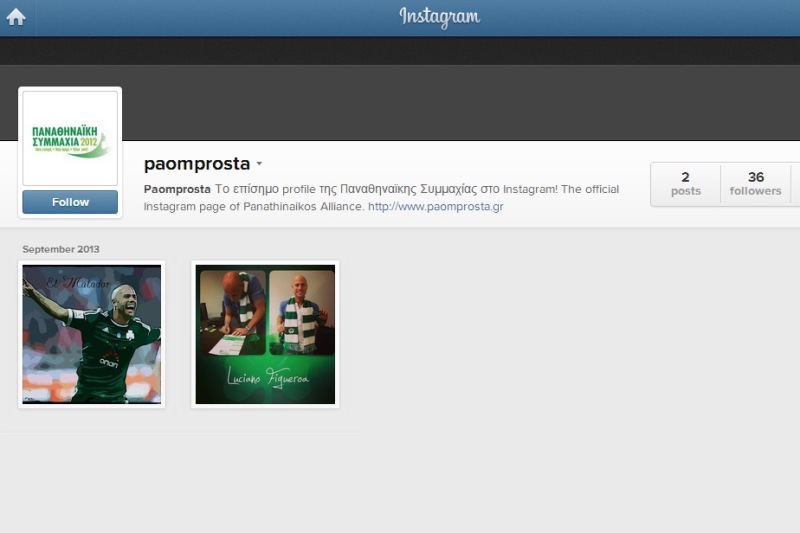Show the 36 followers list
This screenshot has width=800, height=533.
pyautogui.click(x=755, y=184)
